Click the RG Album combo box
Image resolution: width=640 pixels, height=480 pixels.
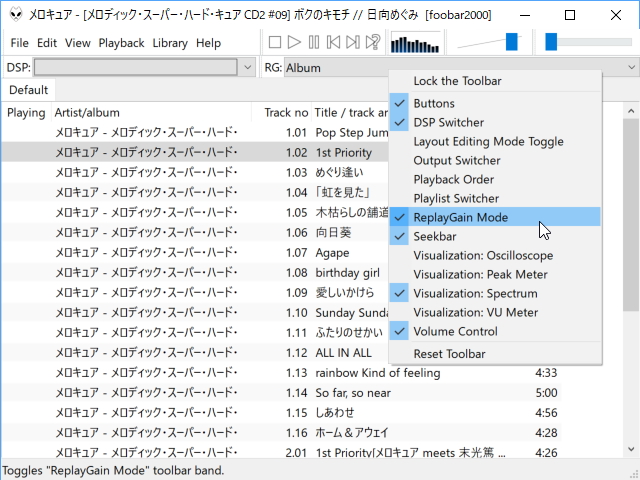[x=460, y=67]
